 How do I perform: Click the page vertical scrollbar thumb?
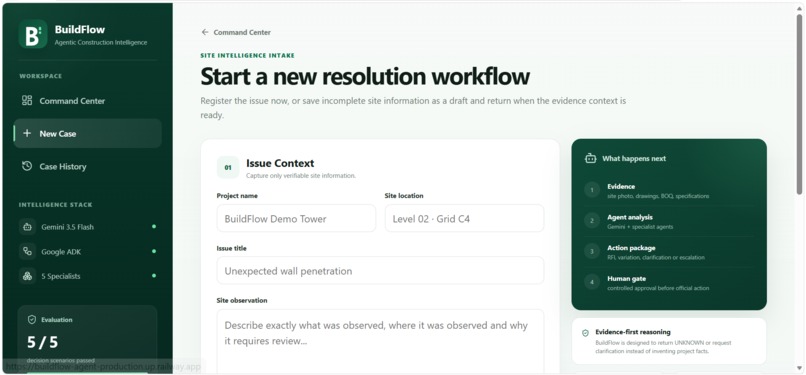click(x=799, y=104)
